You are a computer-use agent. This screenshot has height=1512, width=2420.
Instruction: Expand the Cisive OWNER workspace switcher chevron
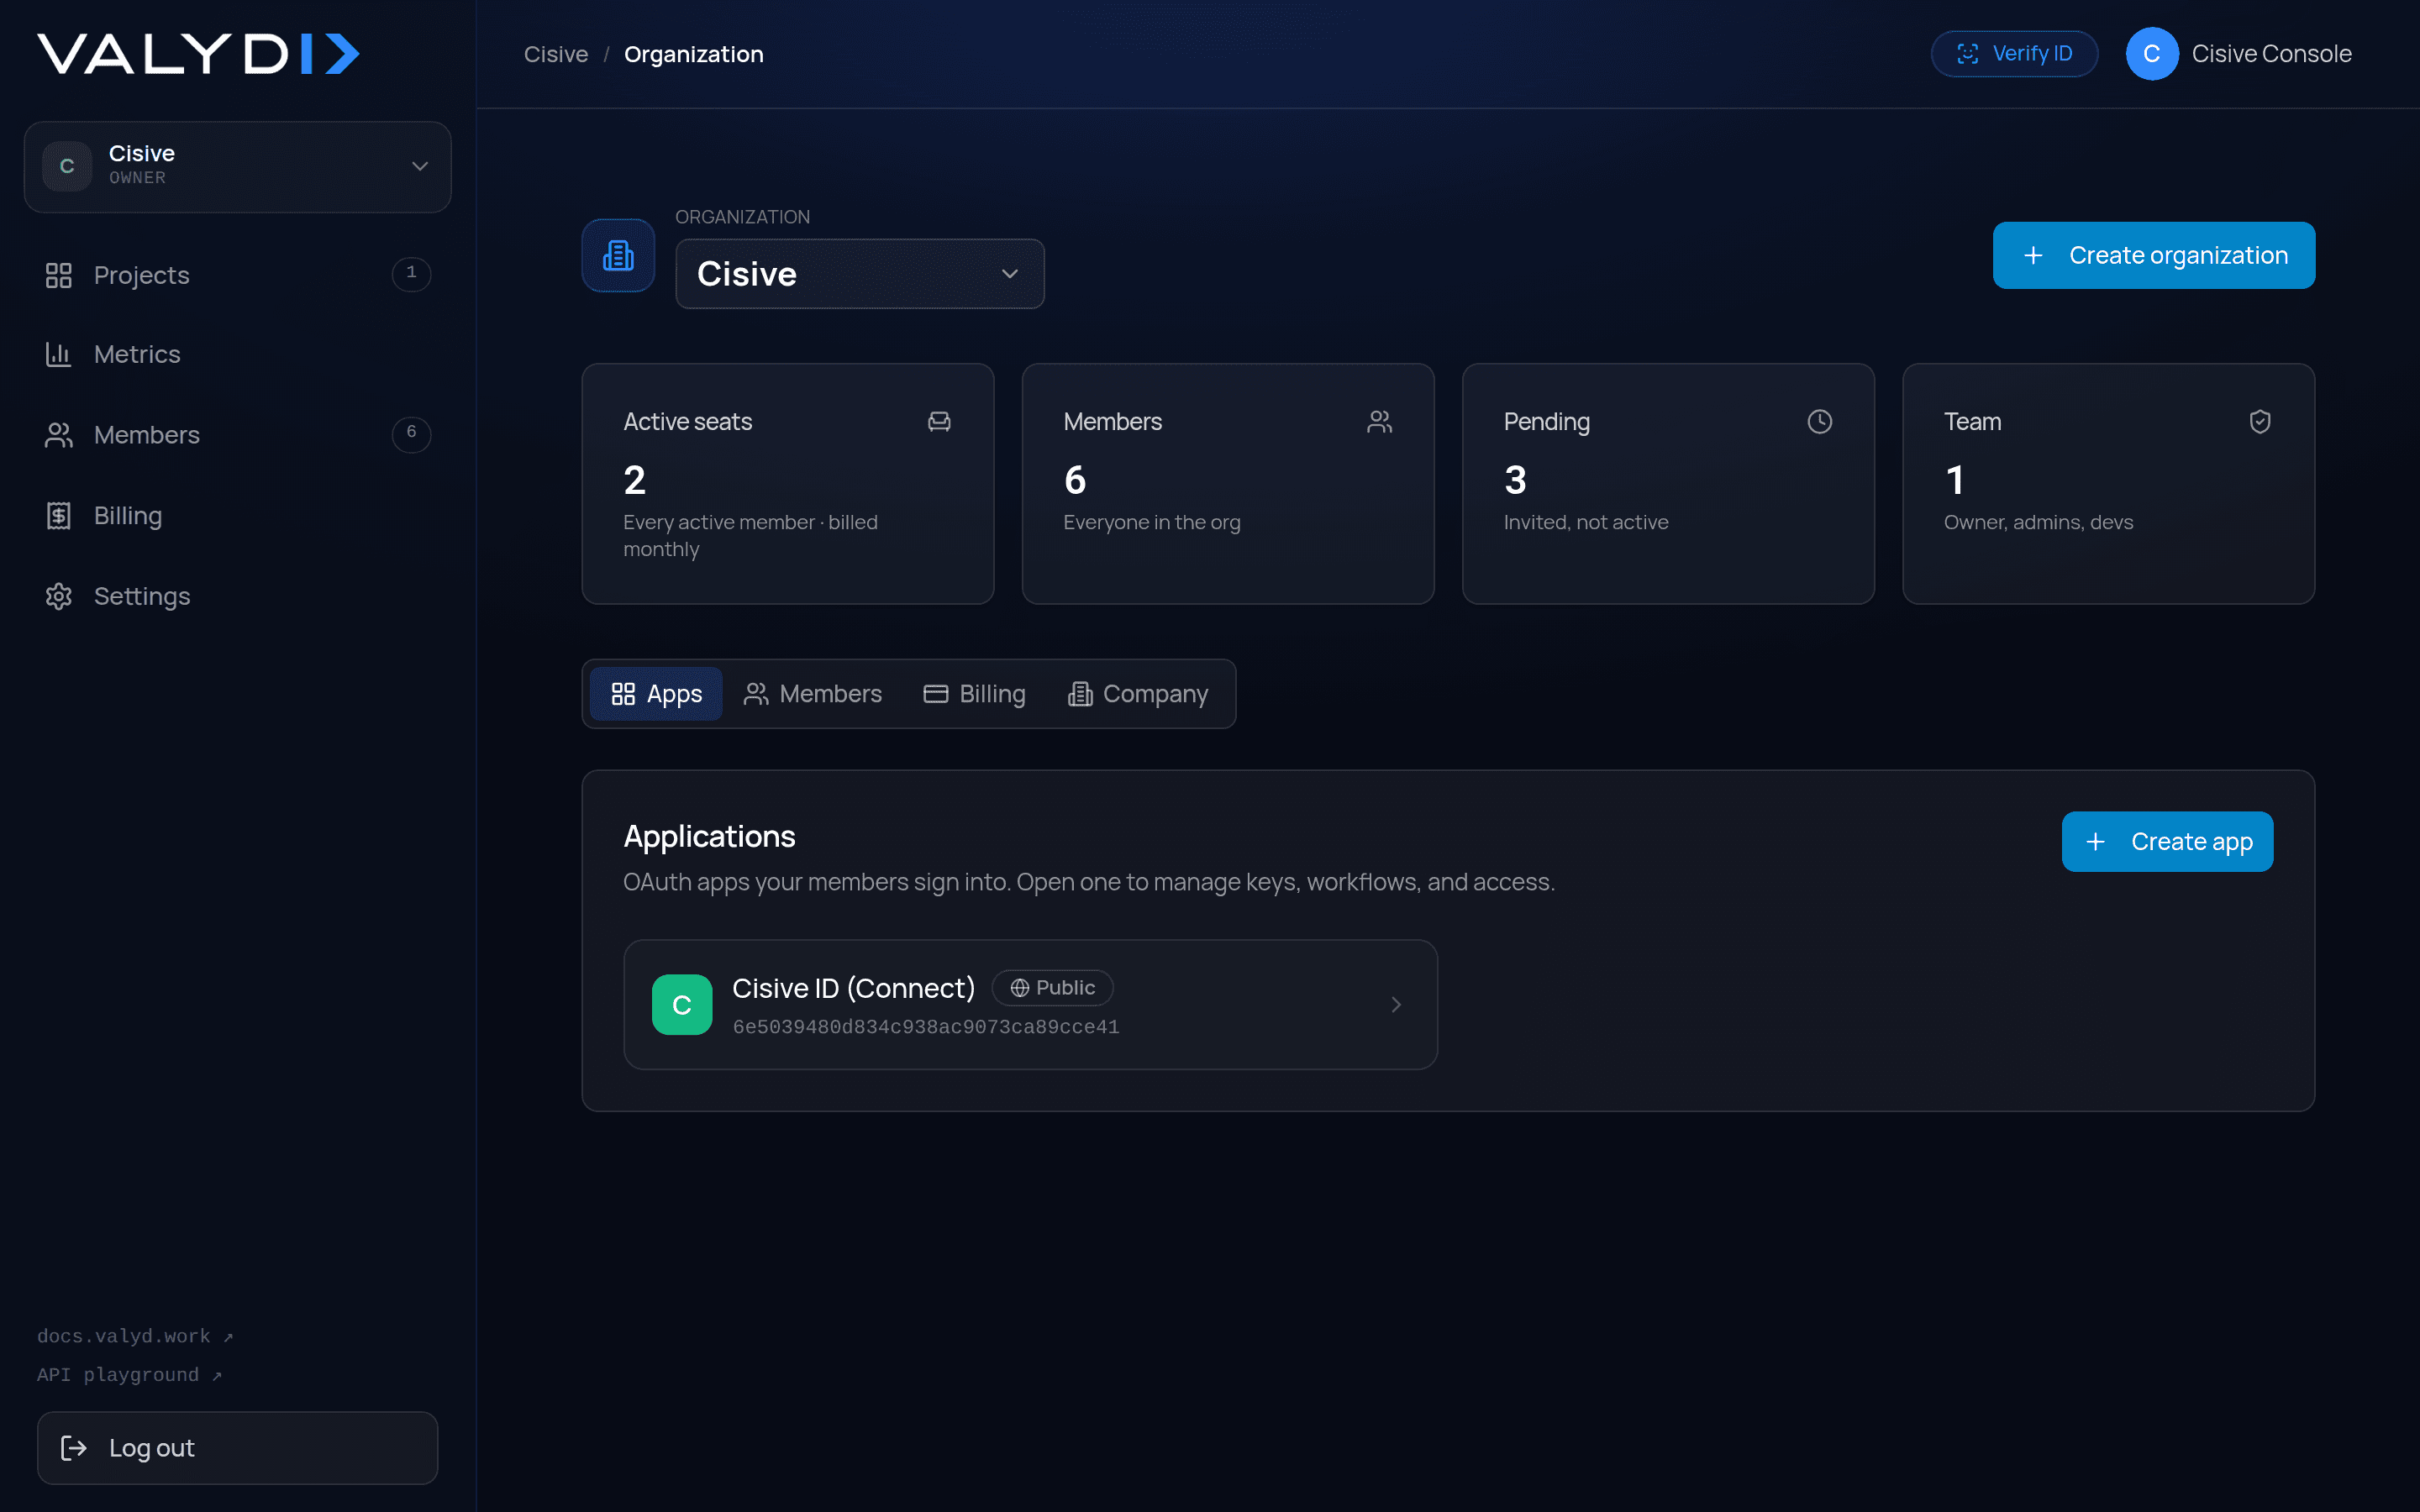(420, 166)
